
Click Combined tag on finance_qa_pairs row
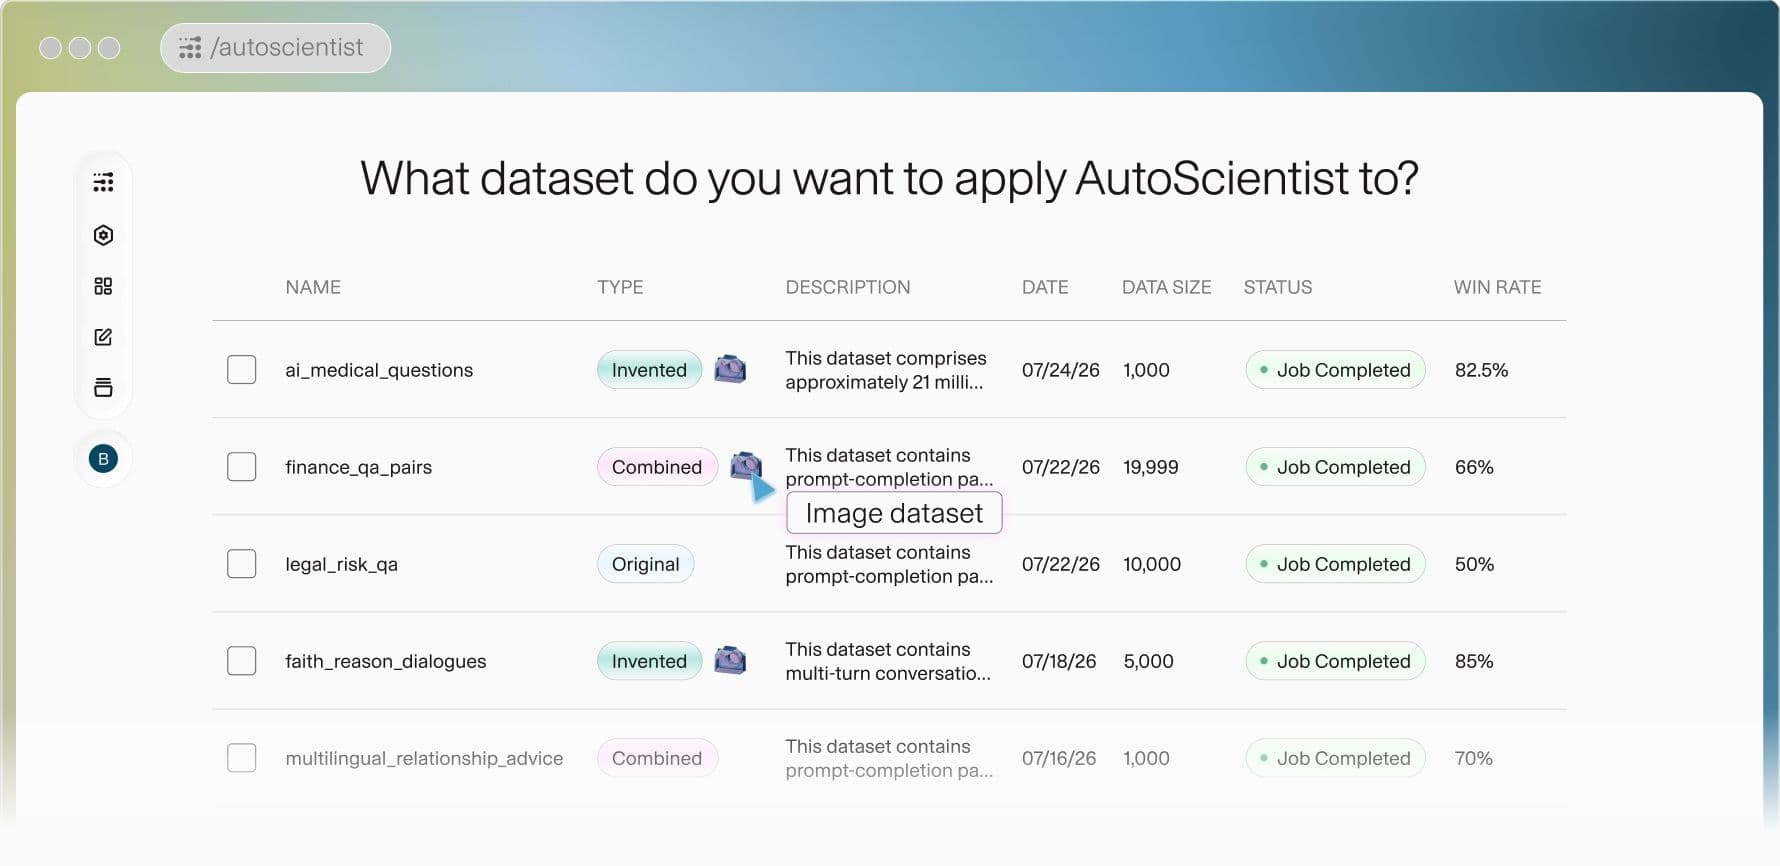tap(657, 467)
